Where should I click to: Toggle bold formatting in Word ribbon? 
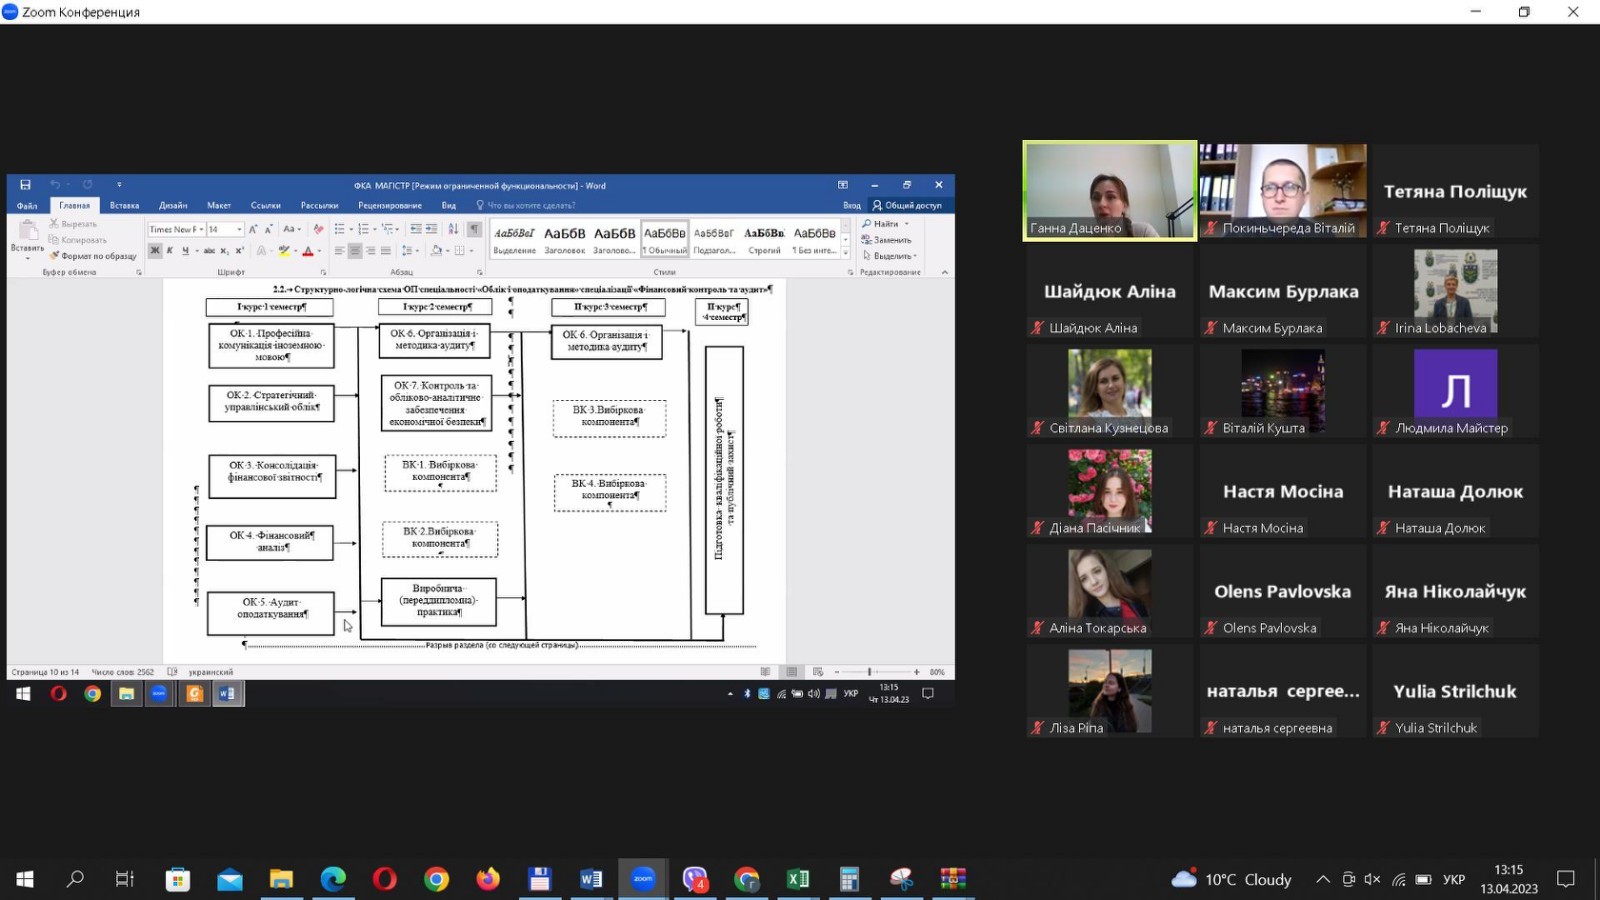[155, 251]
